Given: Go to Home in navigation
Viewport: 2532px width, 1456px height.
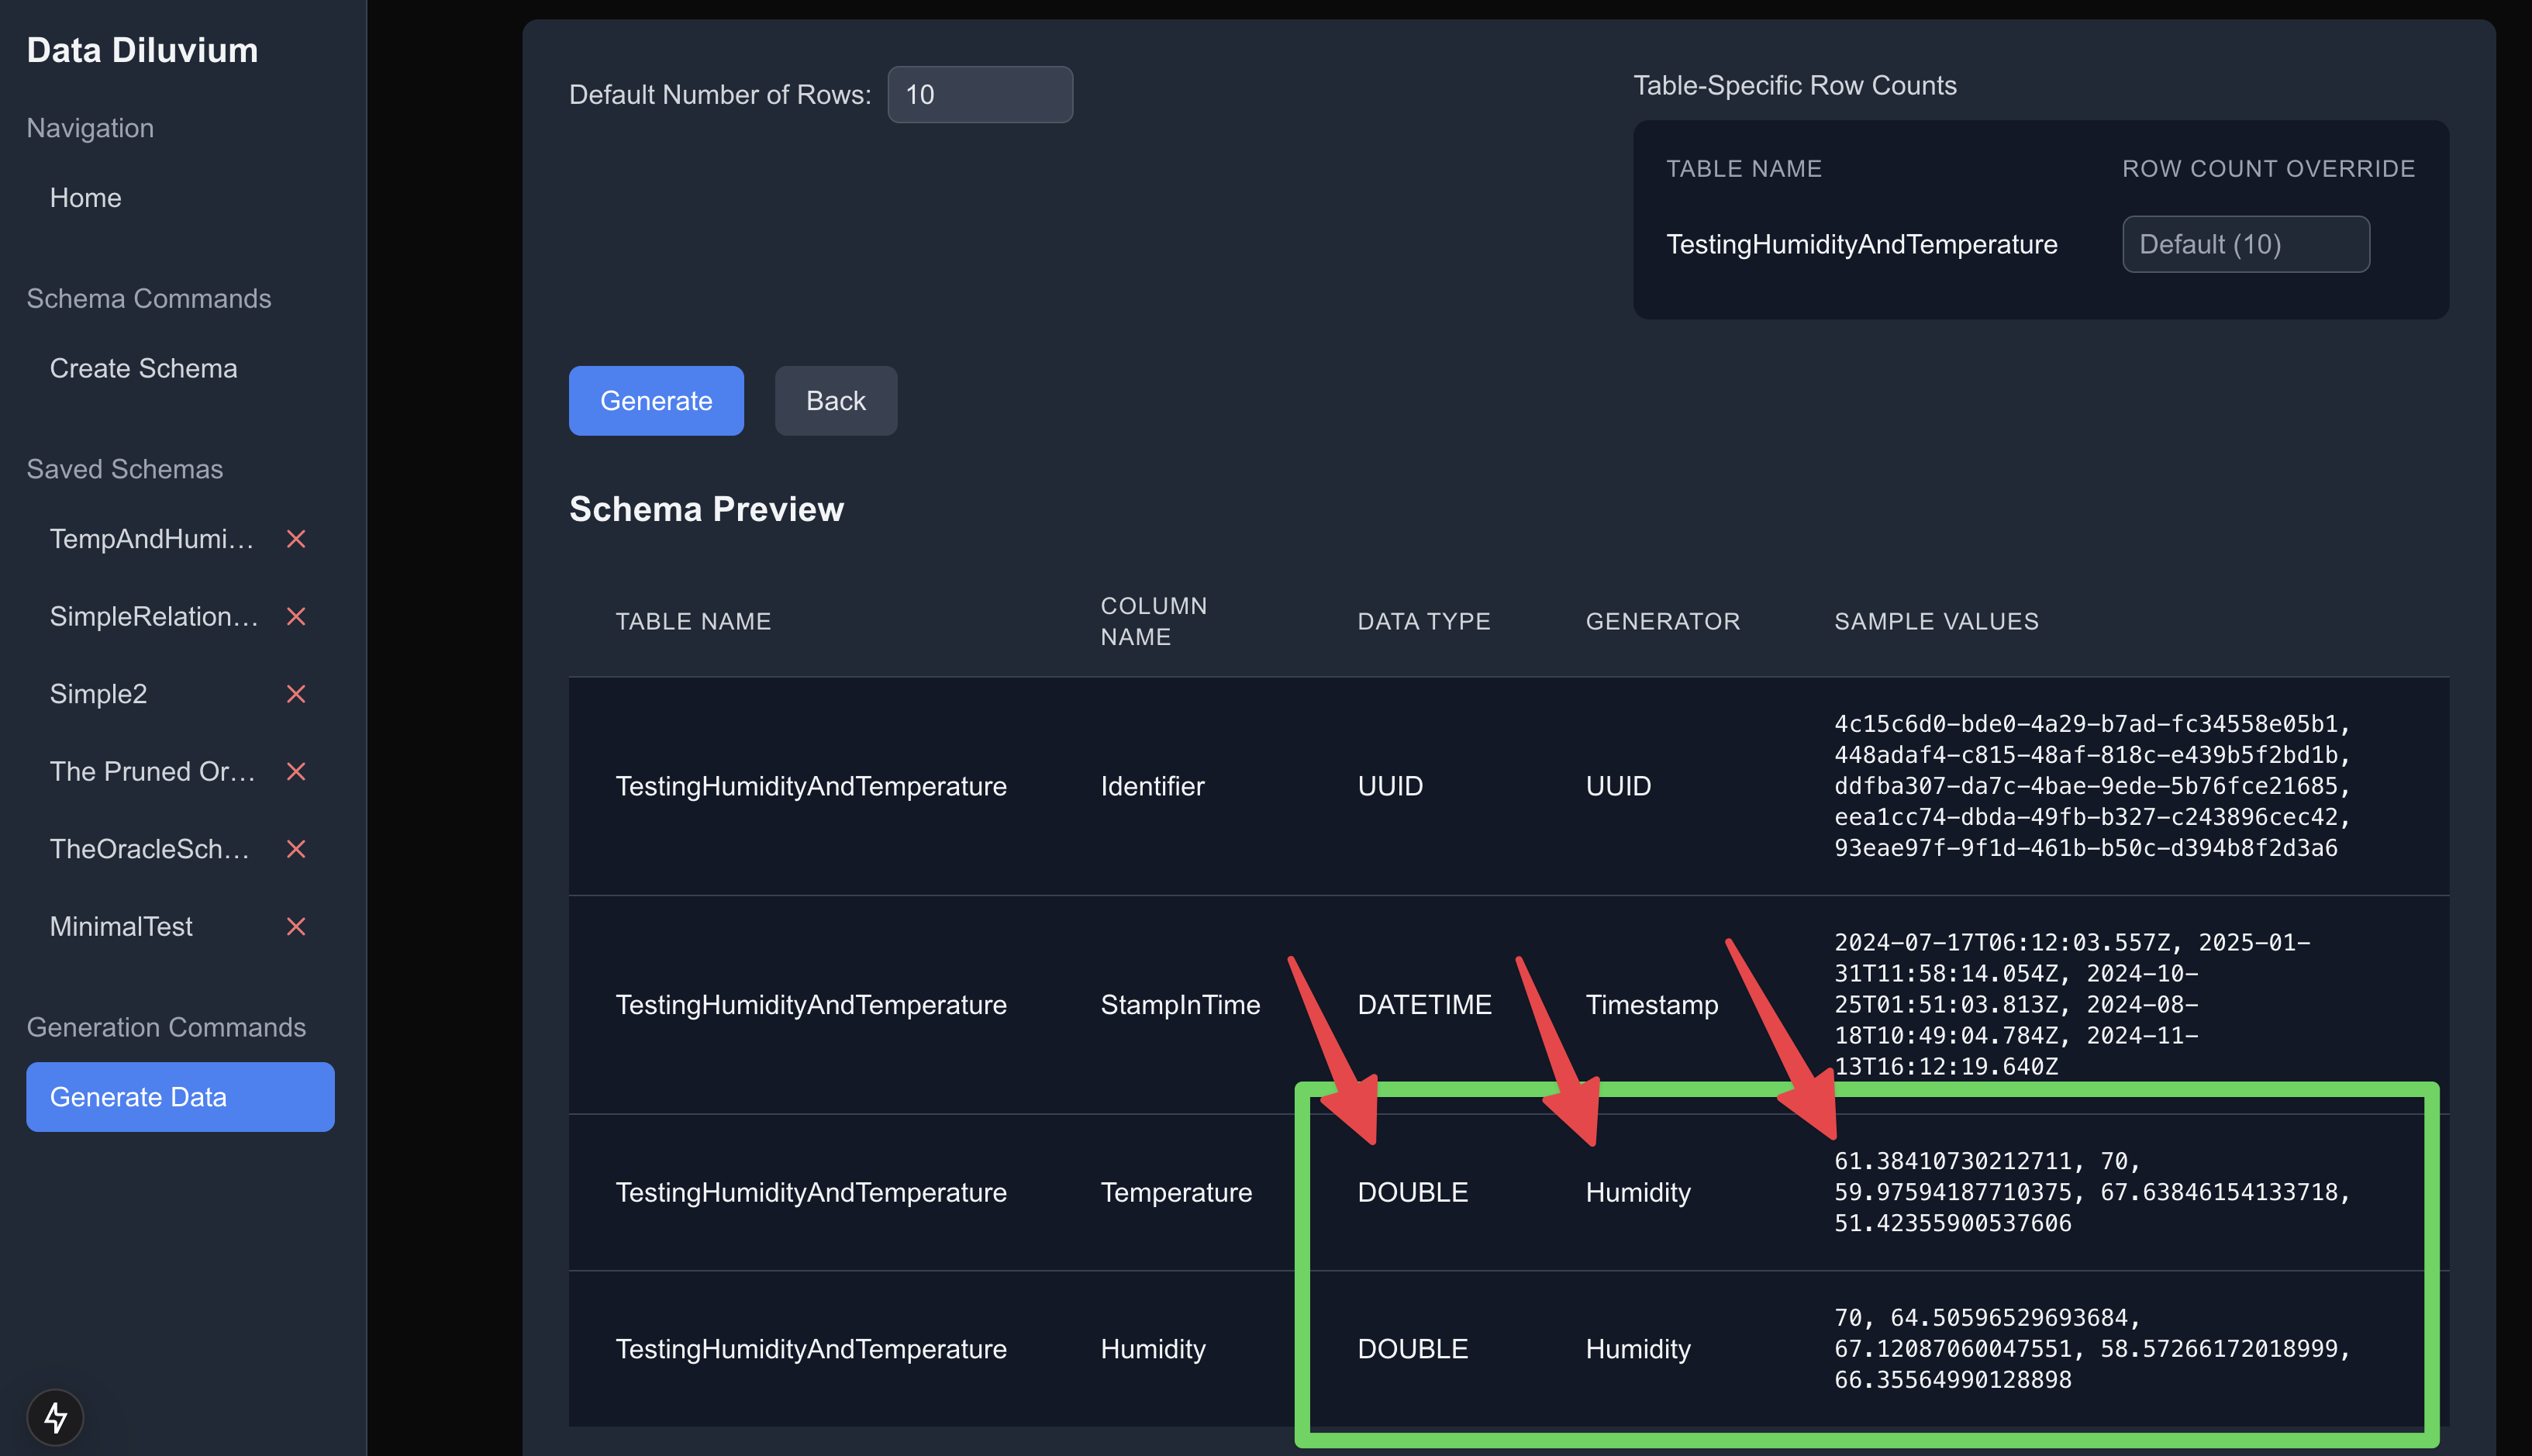Looking at the screenshot, I should coord(85,198).
